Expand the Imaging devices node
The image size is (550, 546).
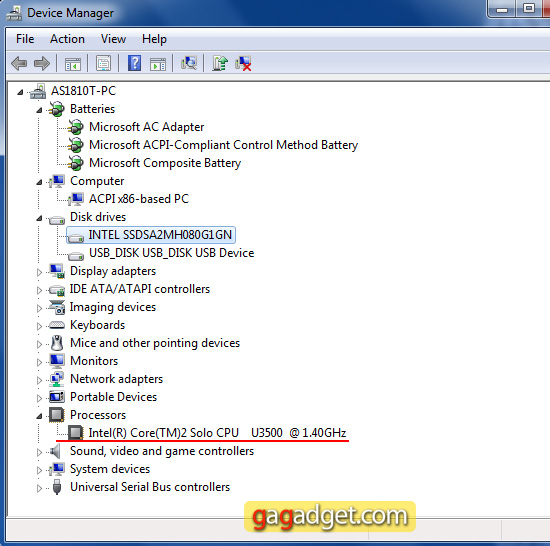pyautogui.click(x=39, y=308)
